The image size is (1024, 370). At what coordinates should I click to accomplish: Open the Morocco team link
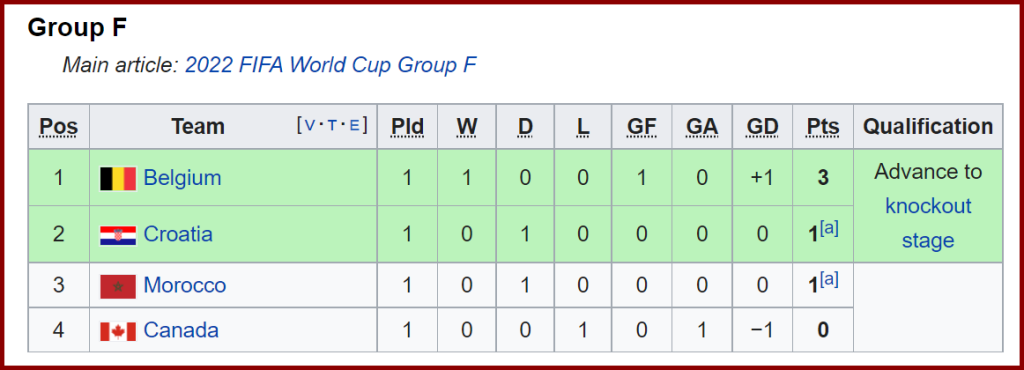(185, 285)
